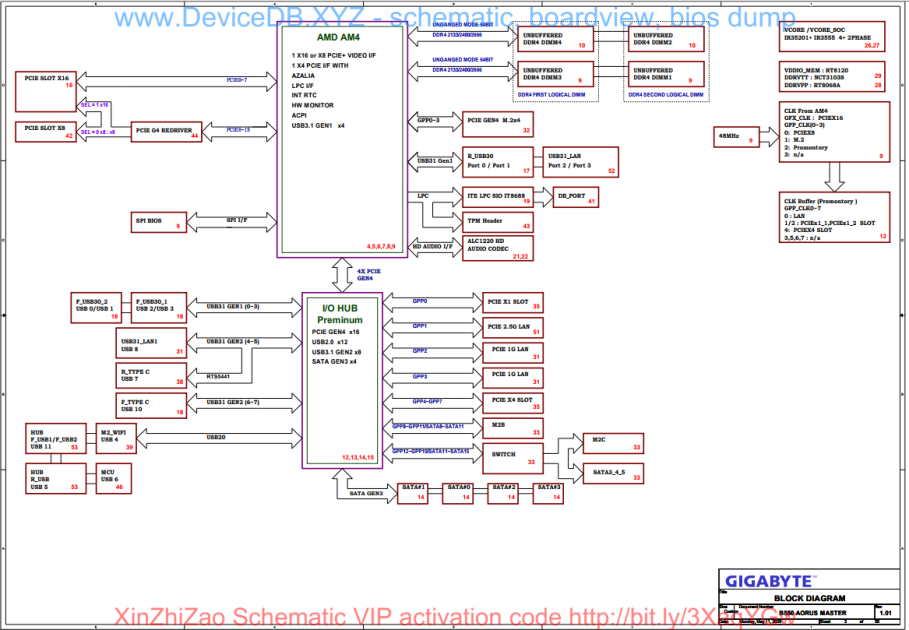Select the HUB R_USB USB 5 block
This screenshot has height=630, width=909.
tap(56, 479)
